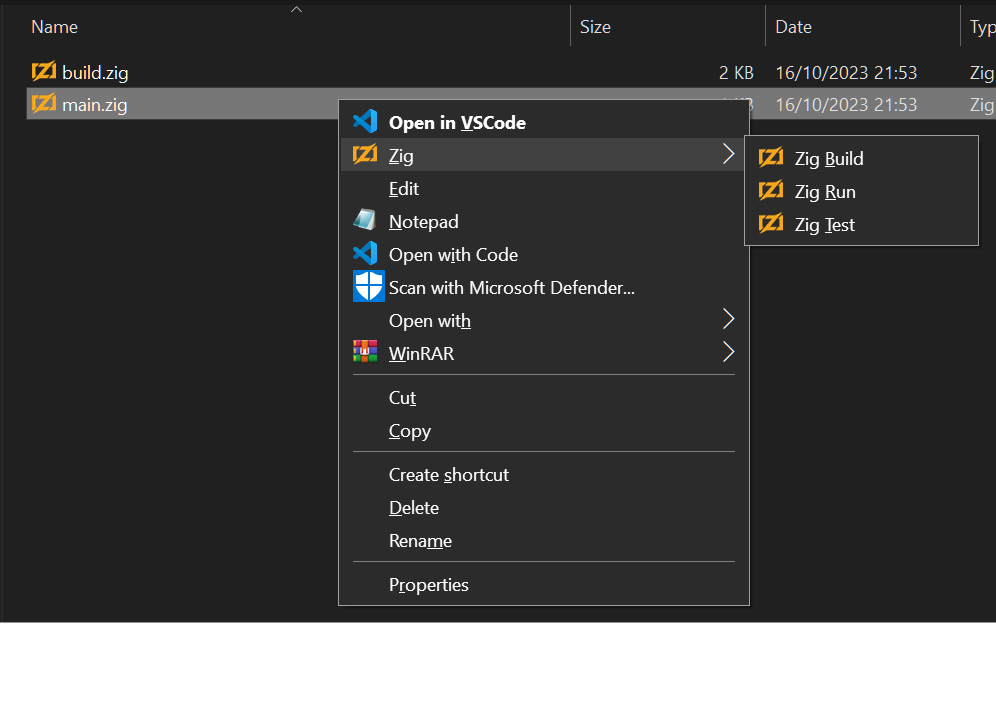Select Create shortcut
This screenshot has height=711, width=996.
[544, 475]
